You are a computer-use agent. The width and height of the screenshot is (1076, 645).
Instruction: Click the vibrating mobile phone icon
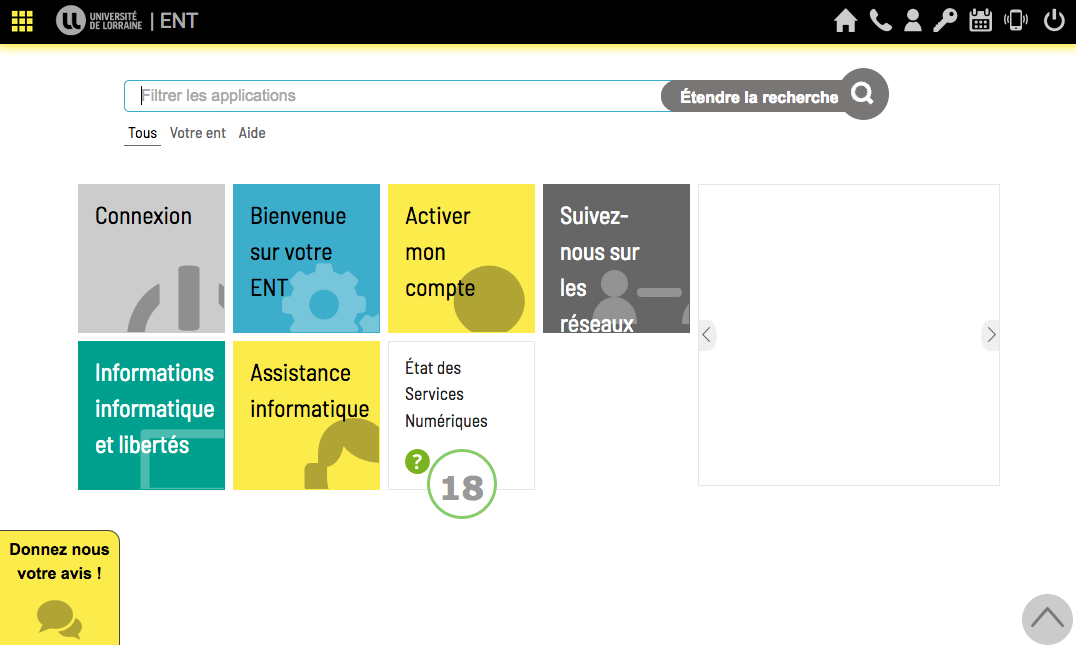[1016, 21]
